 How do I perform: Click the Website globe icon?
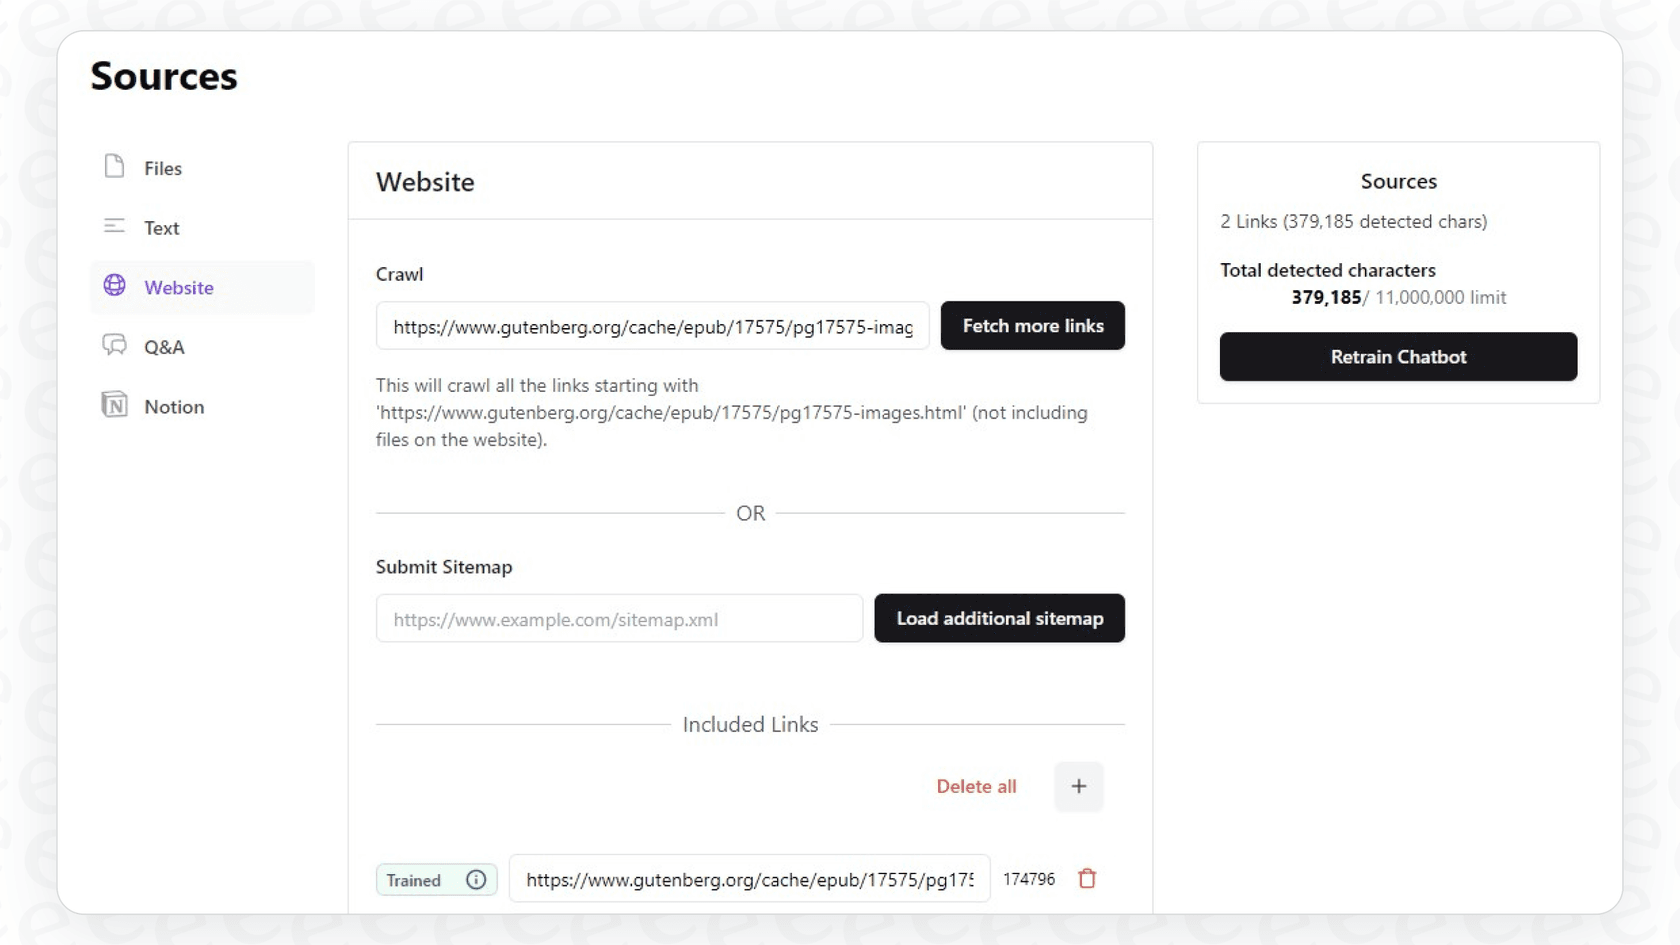click(x=113, y=286)
